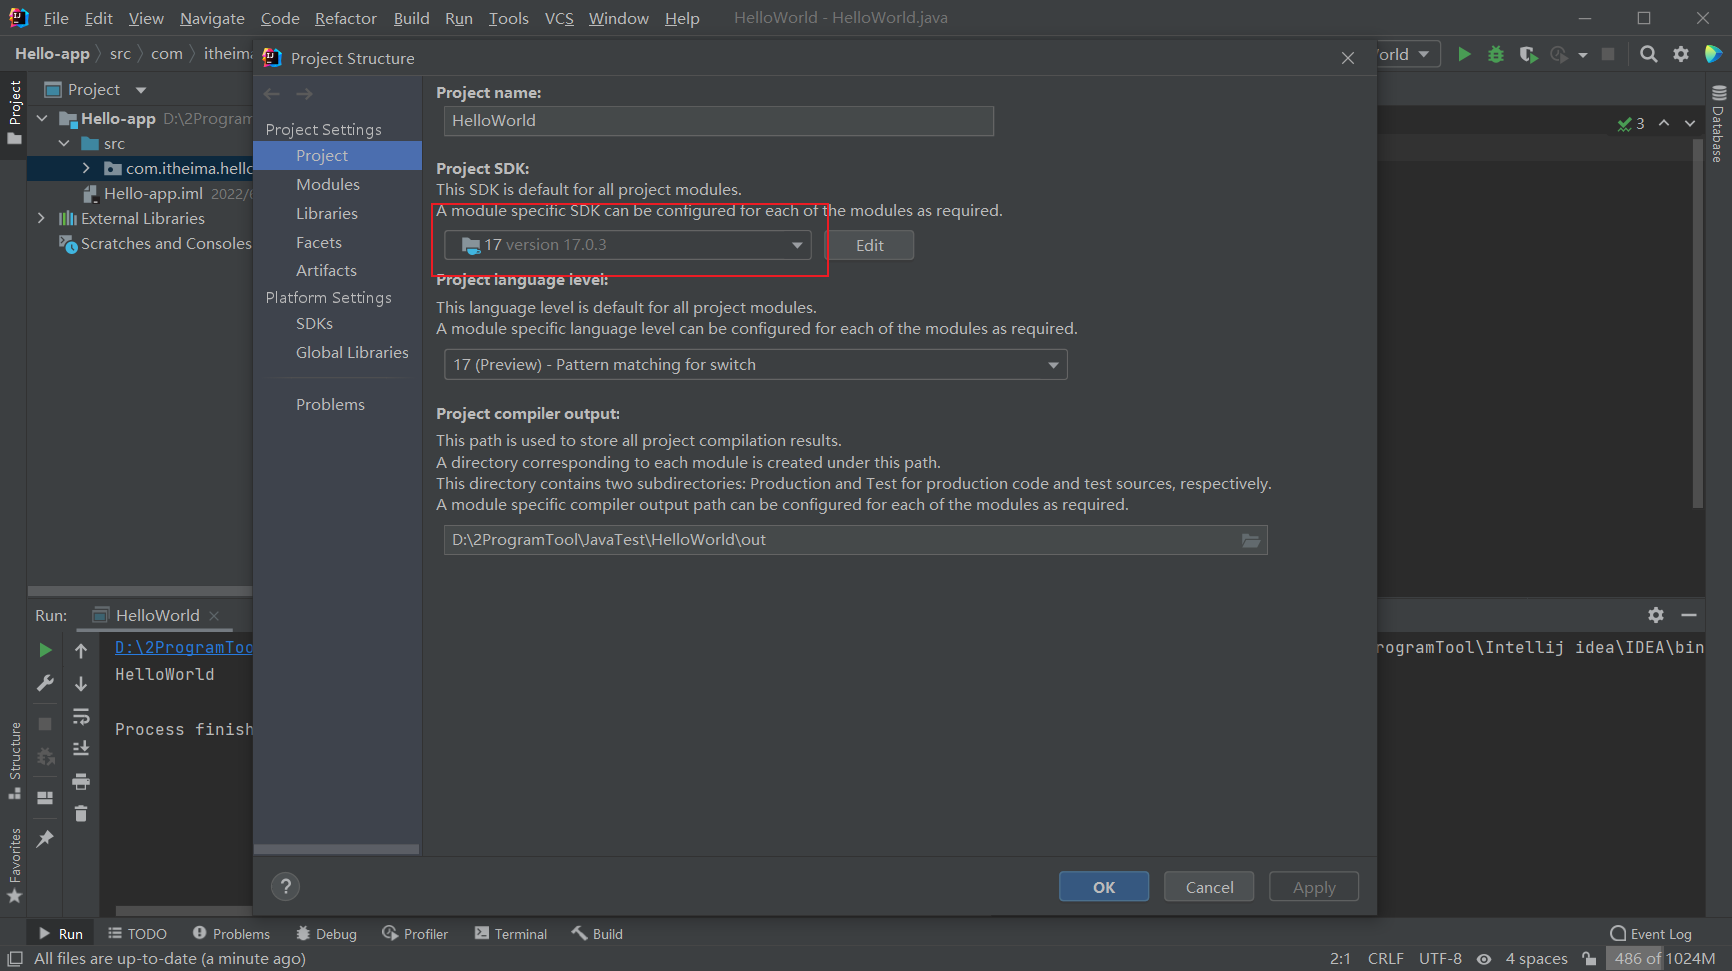The width and height of the screenshot is (1732, 971).
Task: Open Search Everywhere magnifier icon
Action: coord(1649,54)
